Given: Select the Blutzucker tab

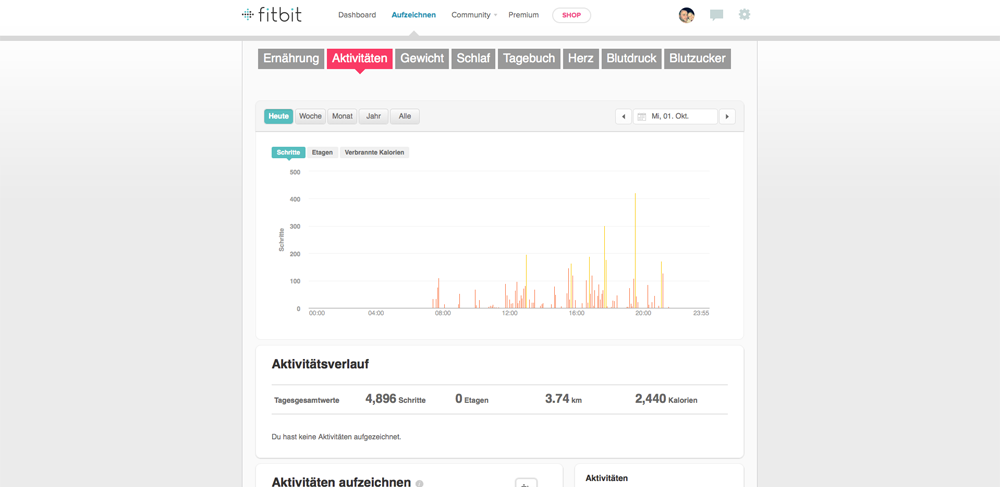Looking at the screenshot, I should click(697, 59).
